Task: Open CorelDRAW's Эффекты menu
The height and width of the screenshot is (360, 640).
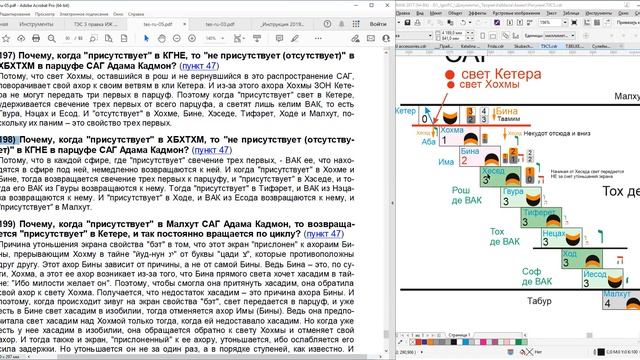Action: tap(478, 13)
